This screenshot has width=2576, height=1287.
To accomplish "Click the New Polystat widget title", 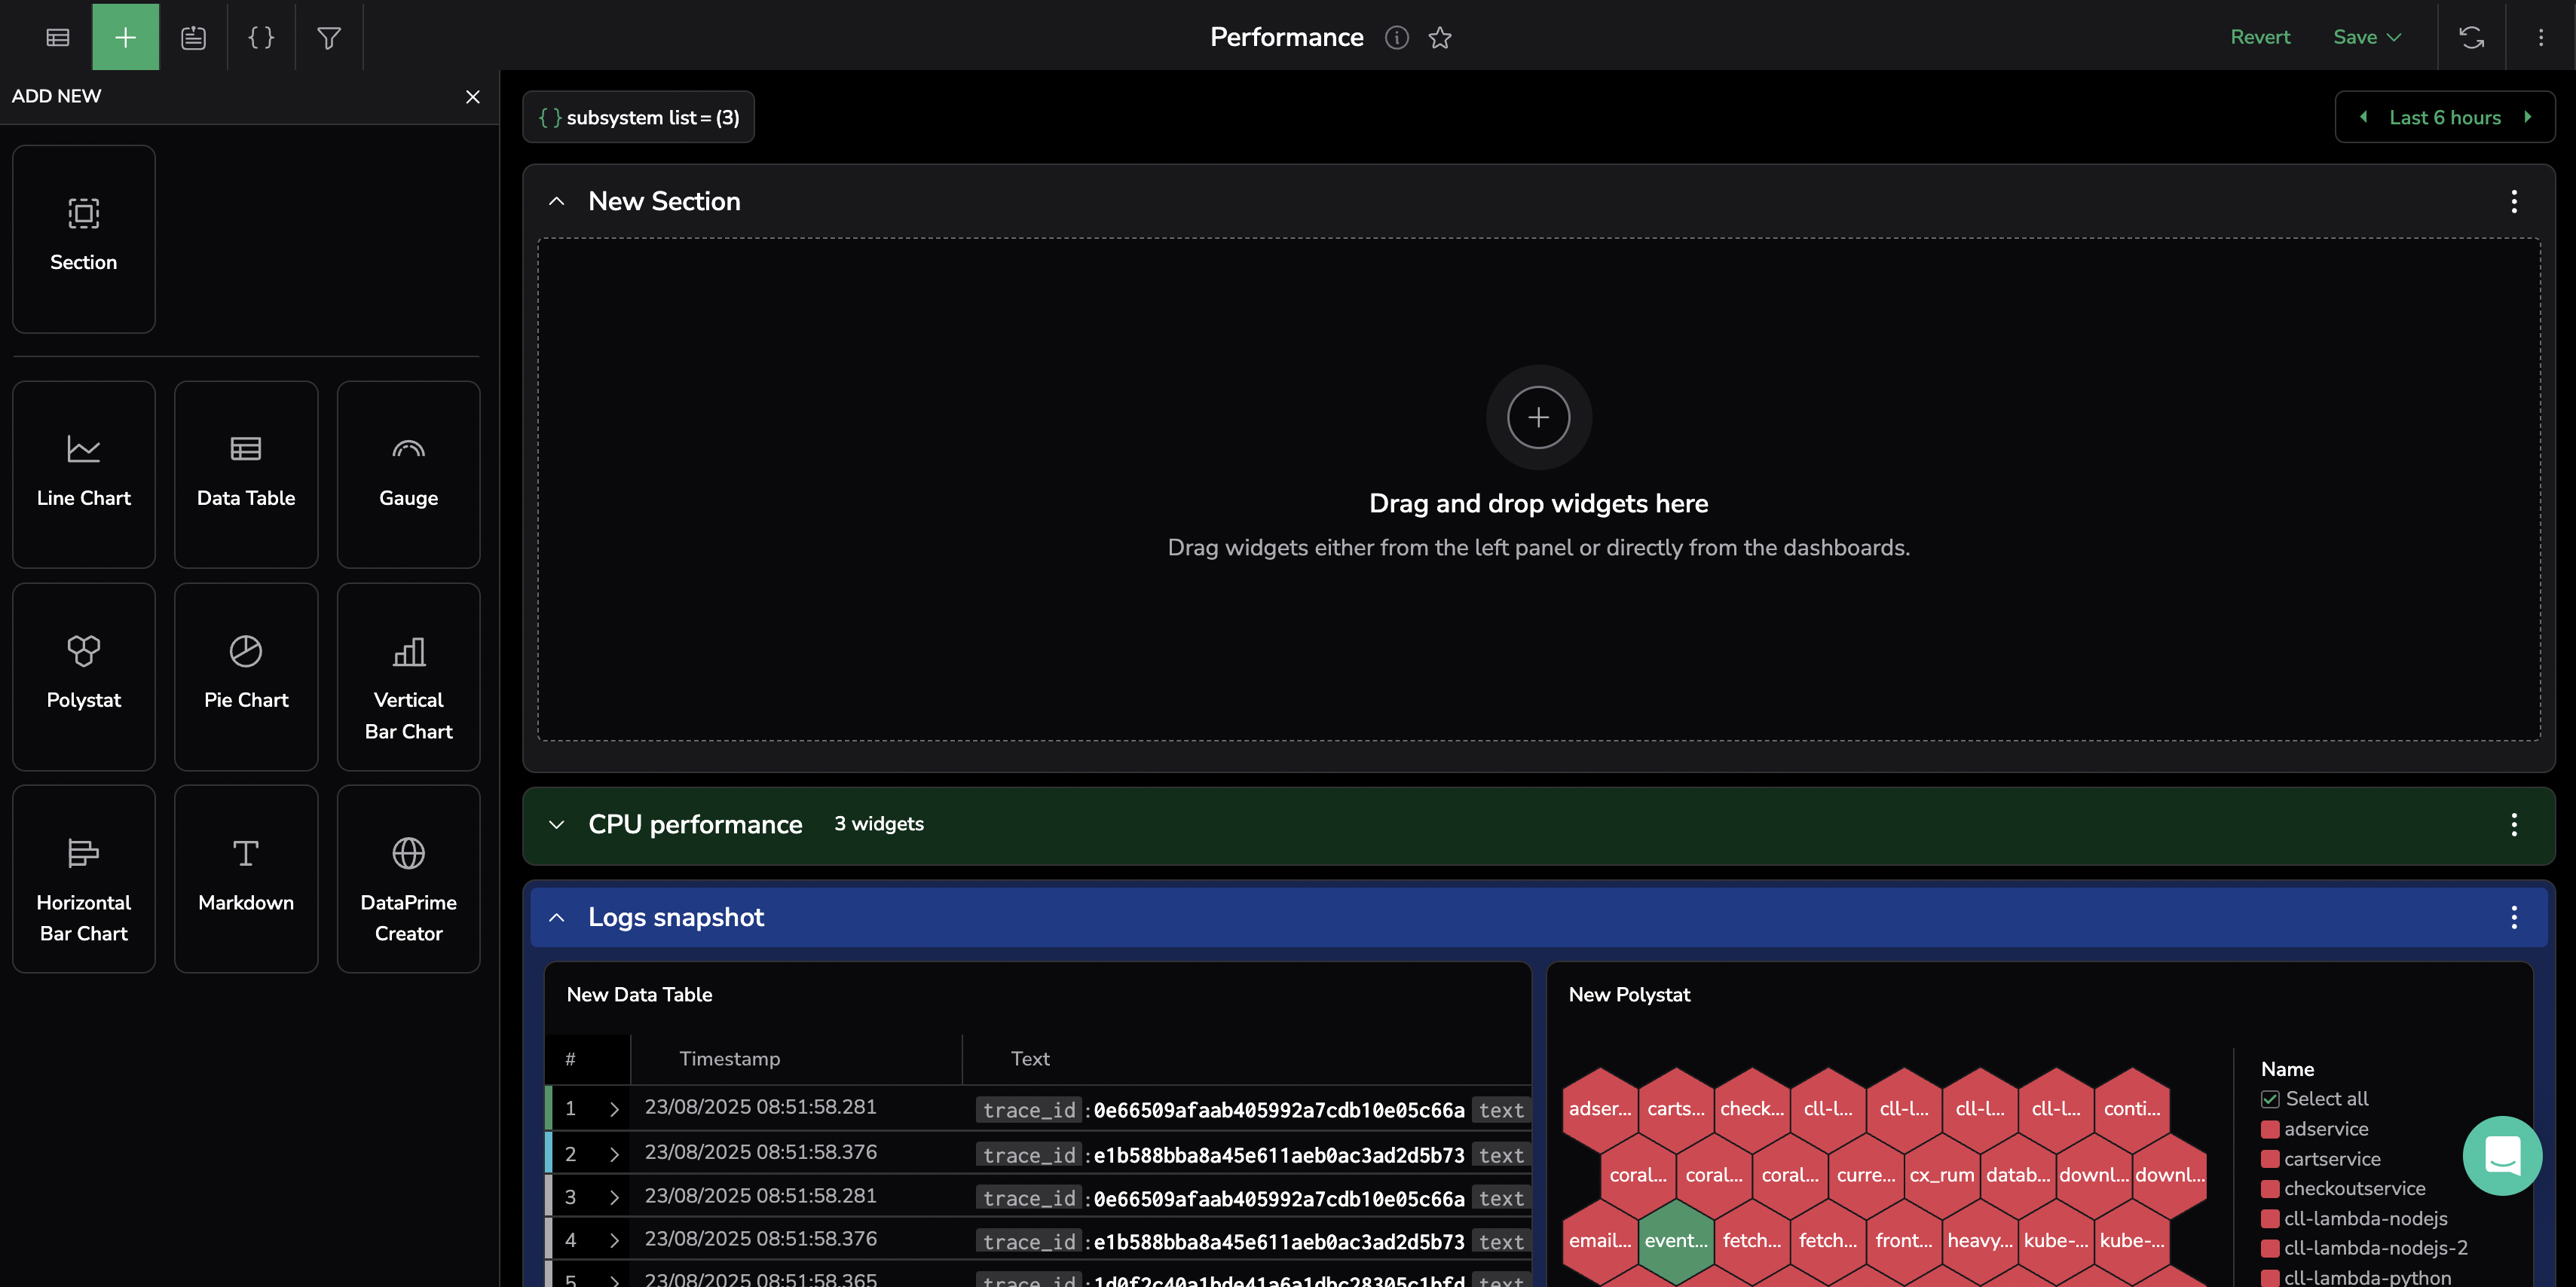I will pyautogui.click(x=1629, y=994).
